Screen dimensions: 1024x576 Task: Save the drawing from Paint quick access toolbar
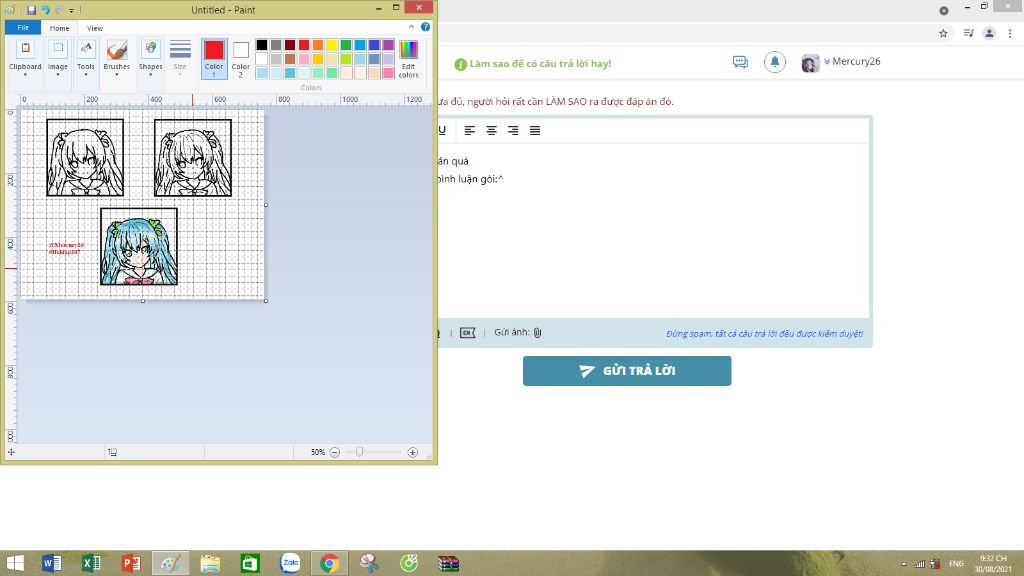point(31,10)
